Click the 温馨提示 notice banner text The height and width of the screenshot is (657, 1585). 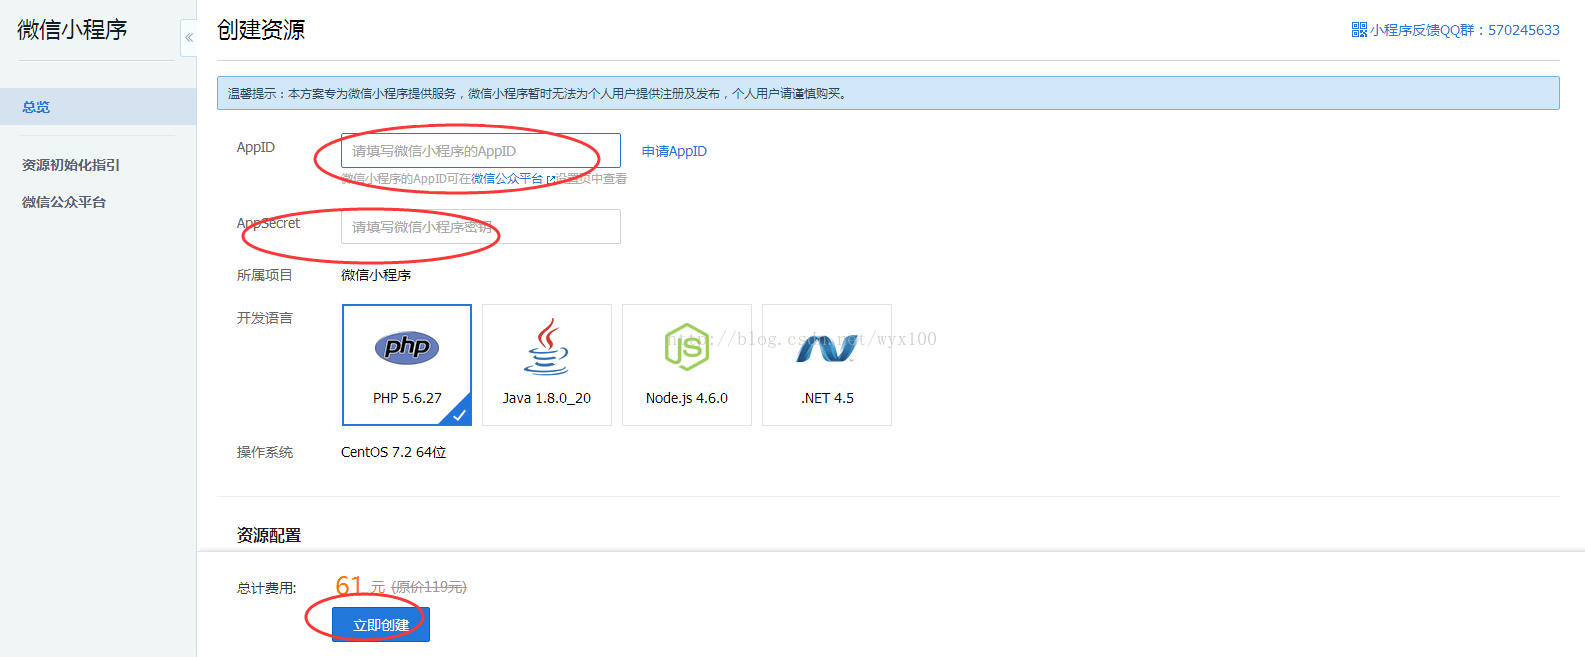click(538, 94)
